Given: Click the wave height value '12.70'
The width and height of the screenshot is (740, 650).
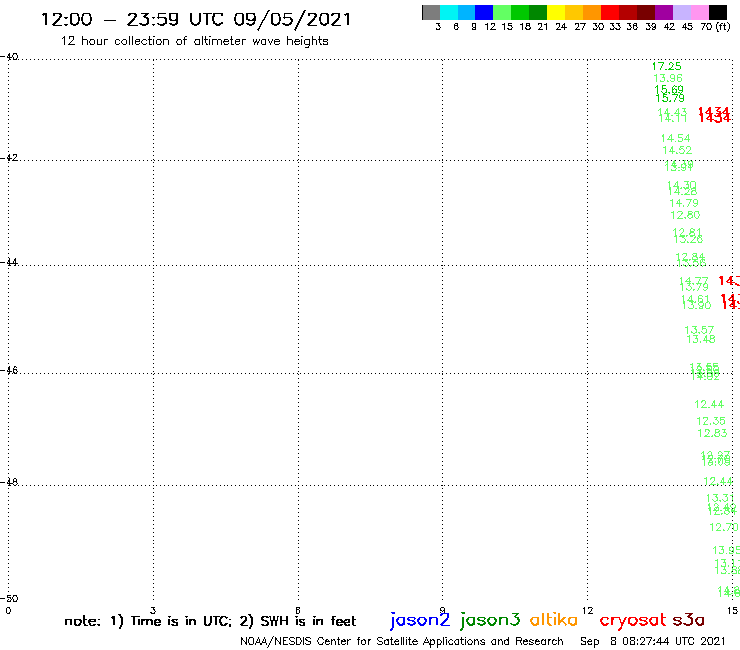Looking at the screenshot, I should (724, 527).
